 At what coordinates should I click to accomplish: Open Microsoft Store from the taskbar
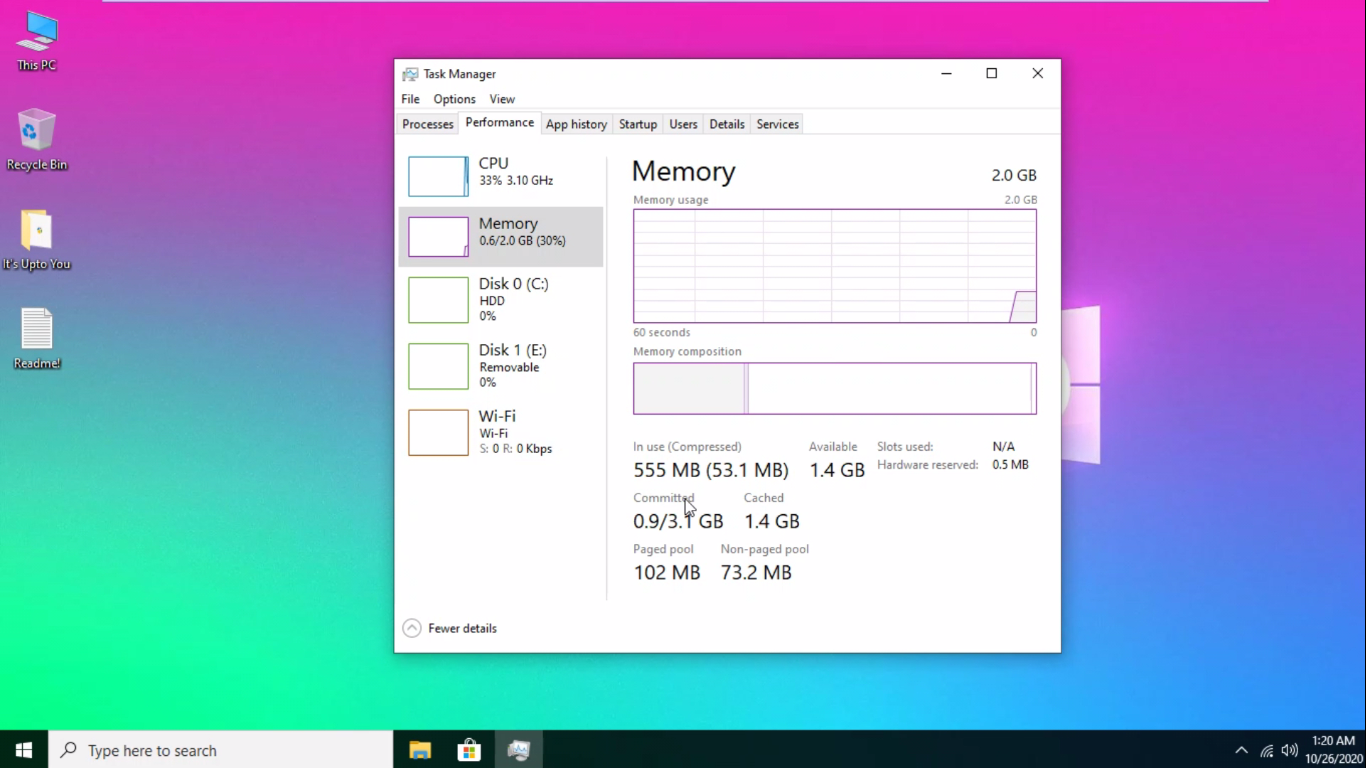point(469,750)
